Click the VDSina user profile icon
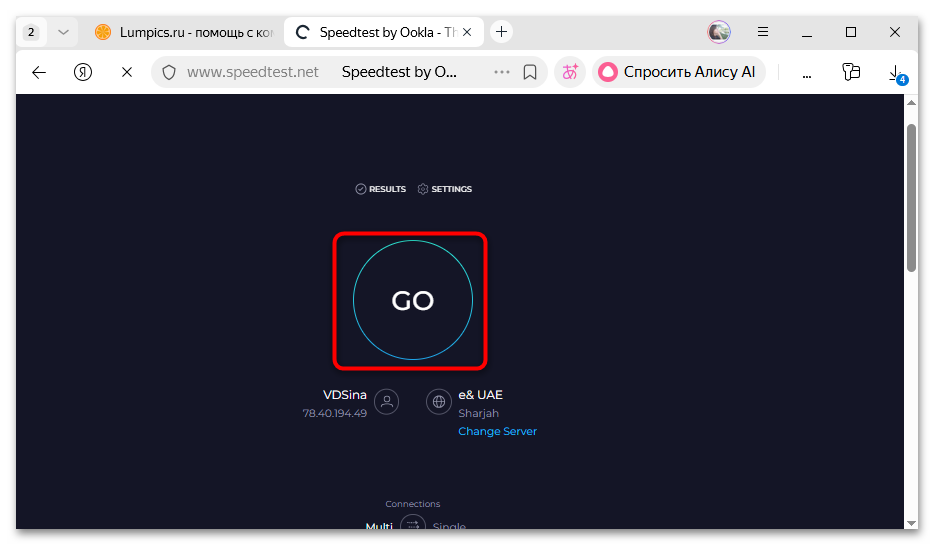 tap(387, 401)
